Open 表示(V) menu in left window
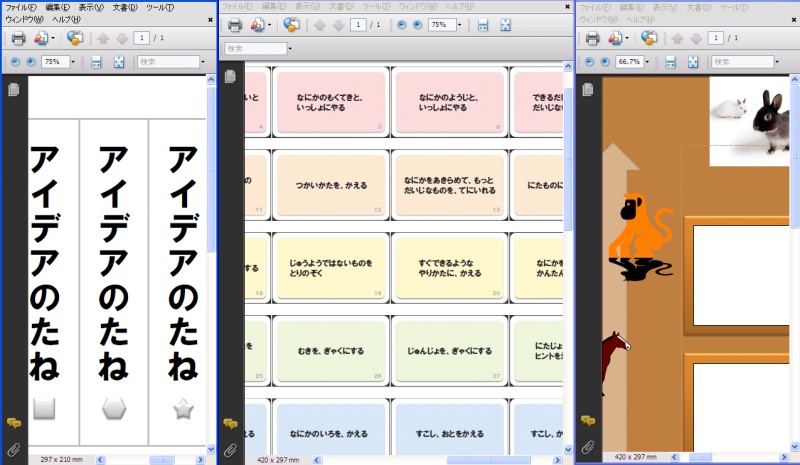Screen dimensions: 800x465 pos(91,8)
